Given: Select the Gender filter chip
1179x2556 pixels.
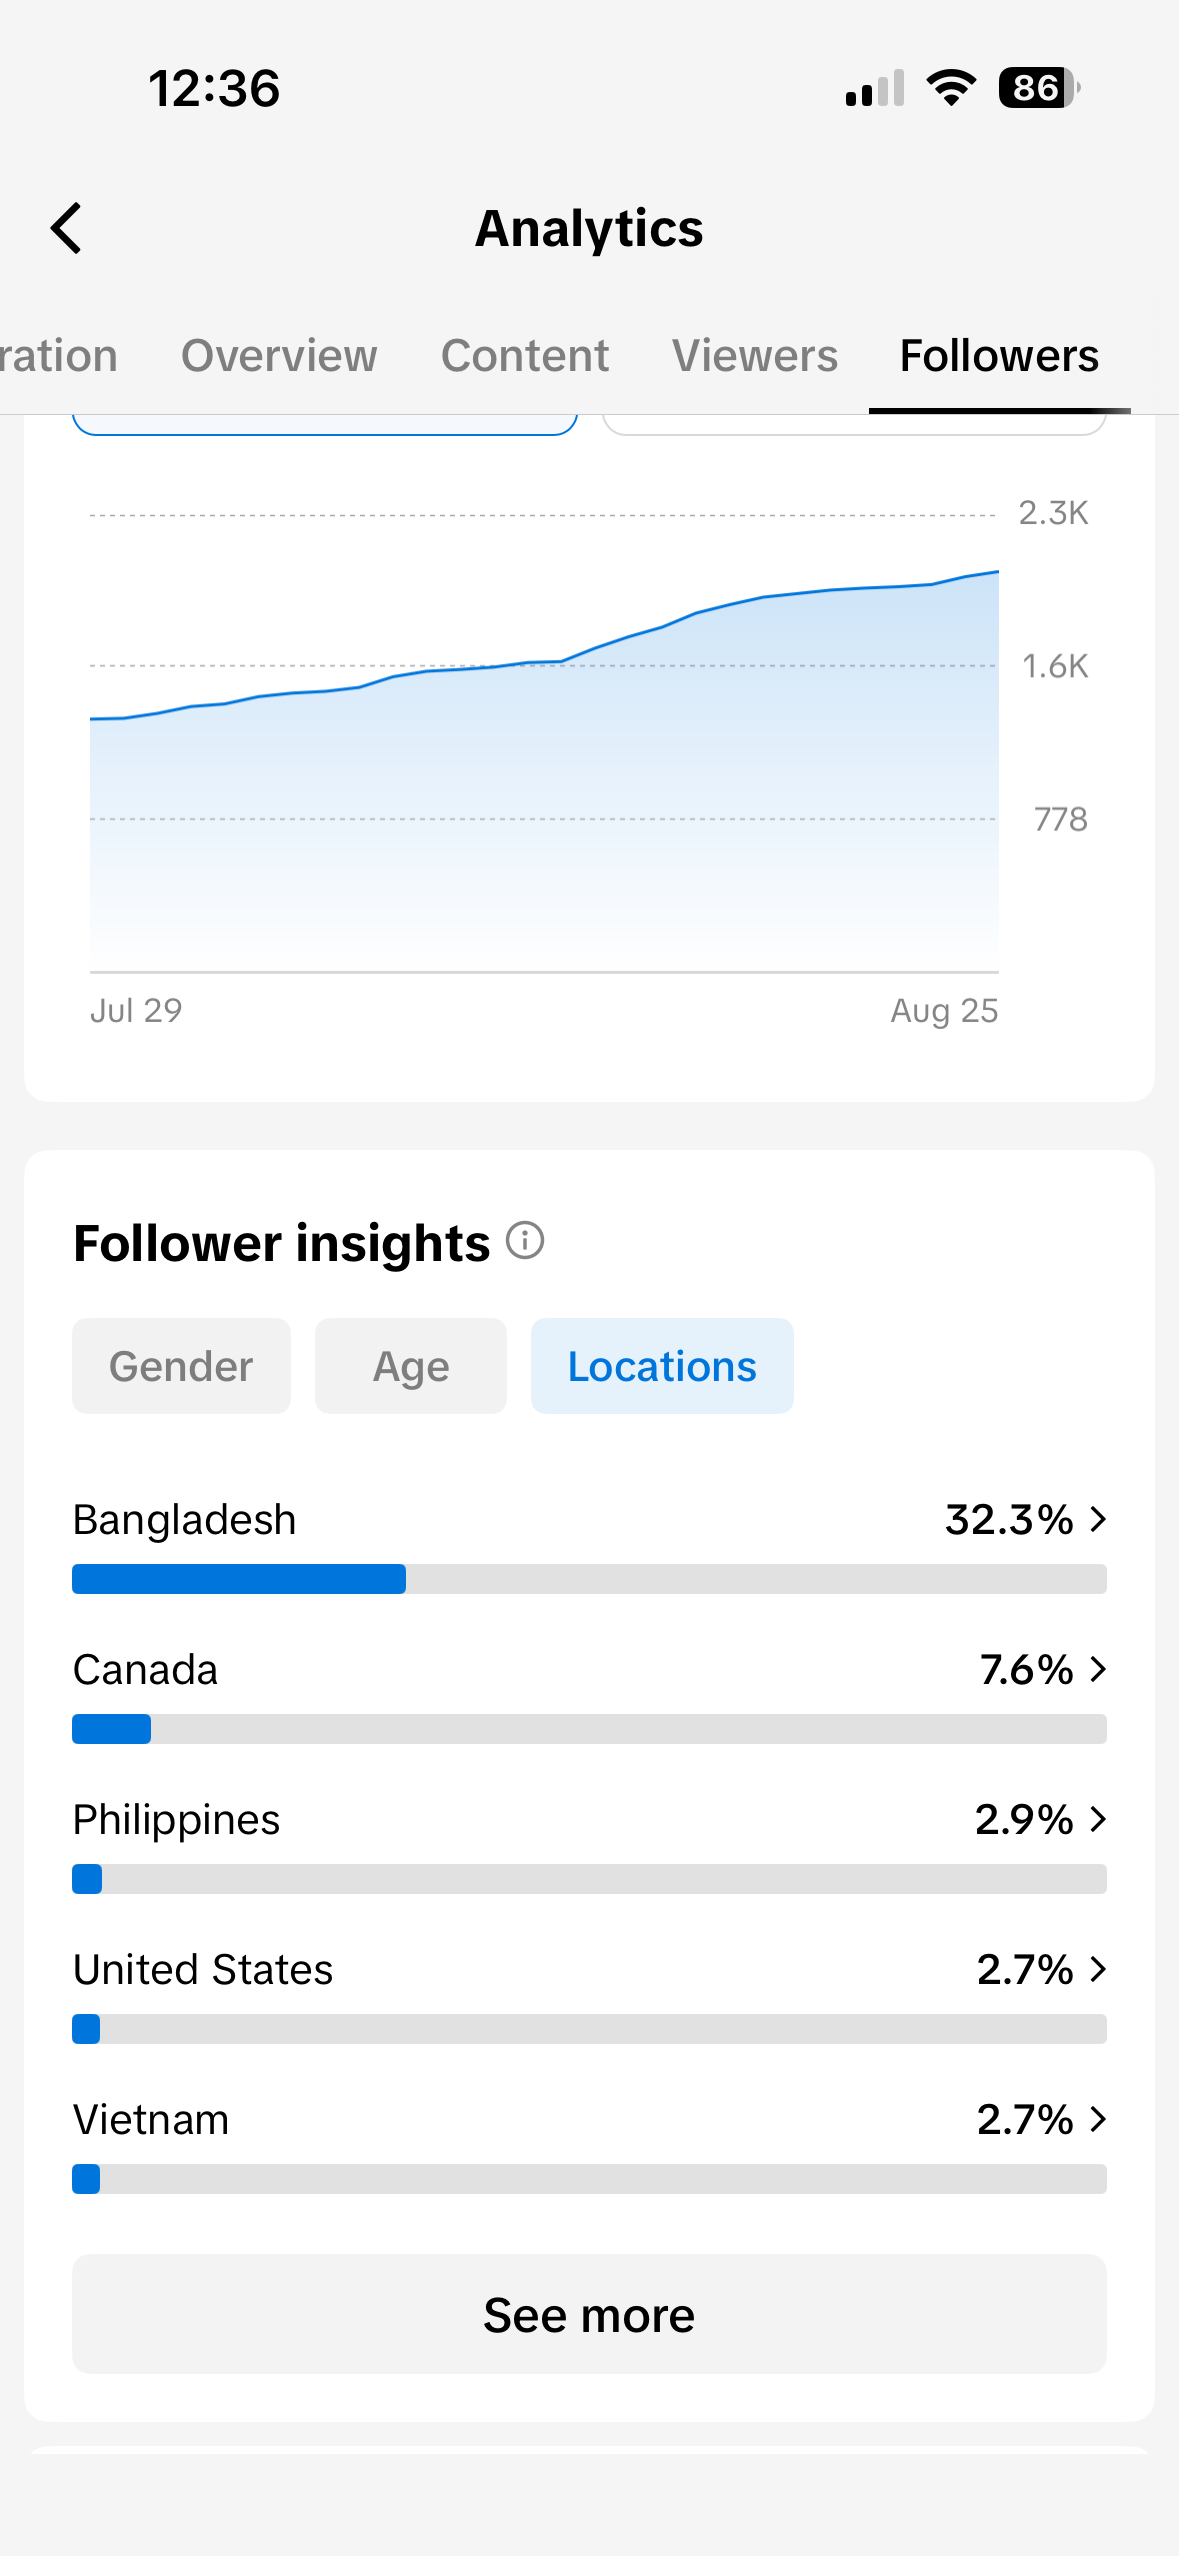Looking at the screenshot, I should 181,1366.
